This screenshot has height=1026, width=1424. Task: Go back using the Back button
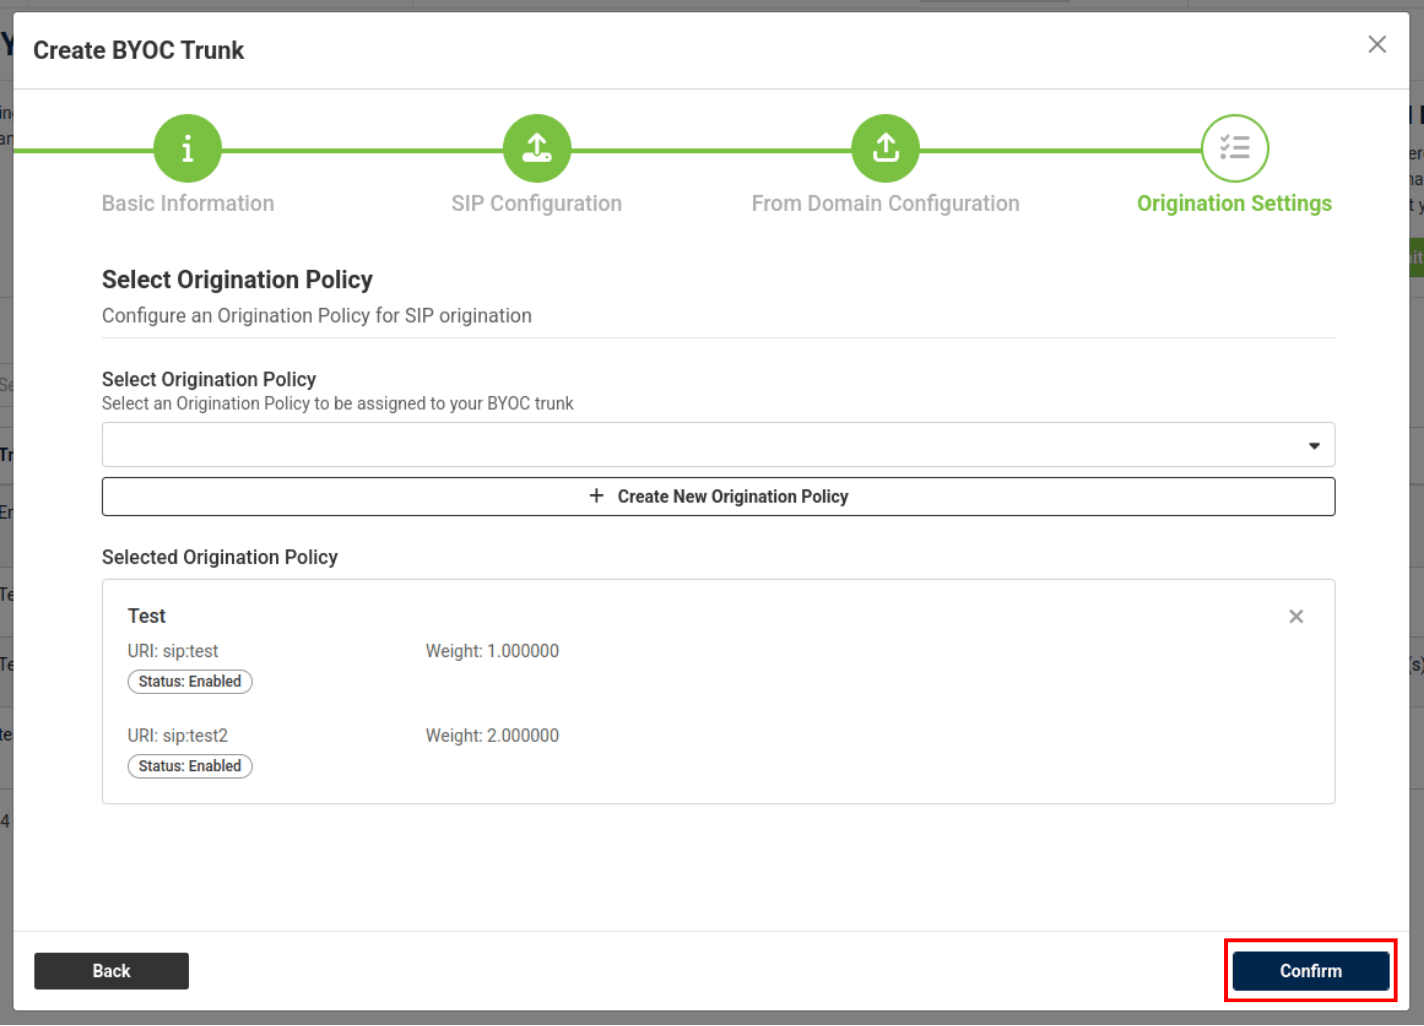tap(111, 971)
